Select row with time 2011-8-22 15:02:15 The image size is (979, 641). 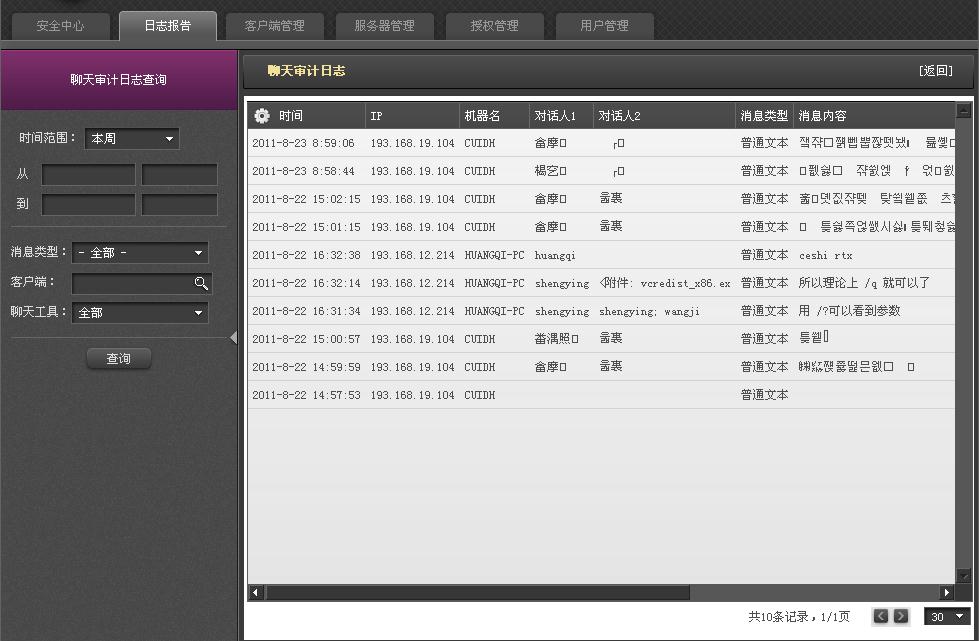point(601,199)
